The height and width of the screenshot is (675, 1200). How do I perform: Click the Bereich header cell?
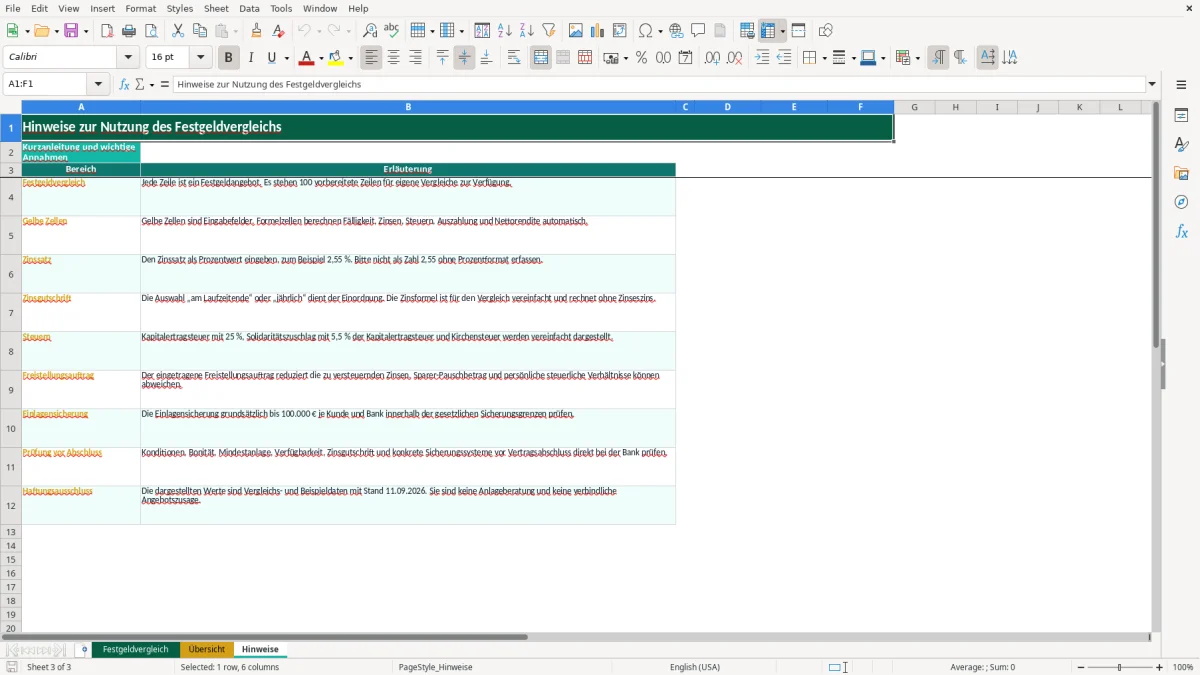pos(81,170)
